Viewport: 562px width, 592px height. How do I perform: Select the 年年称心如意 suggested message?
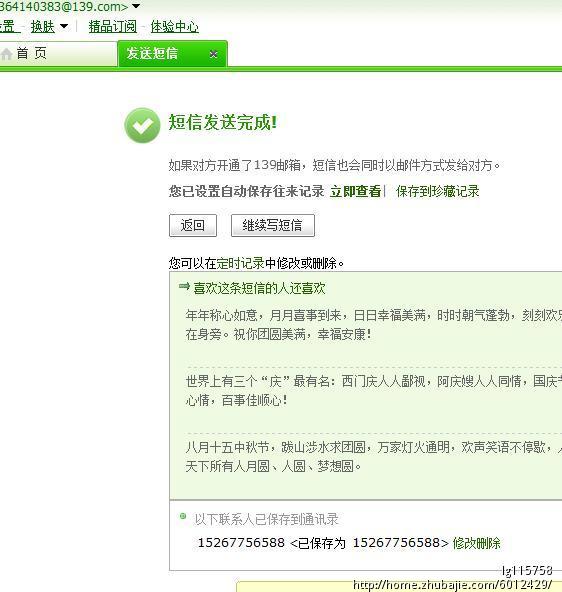click(x=374, y=325)
